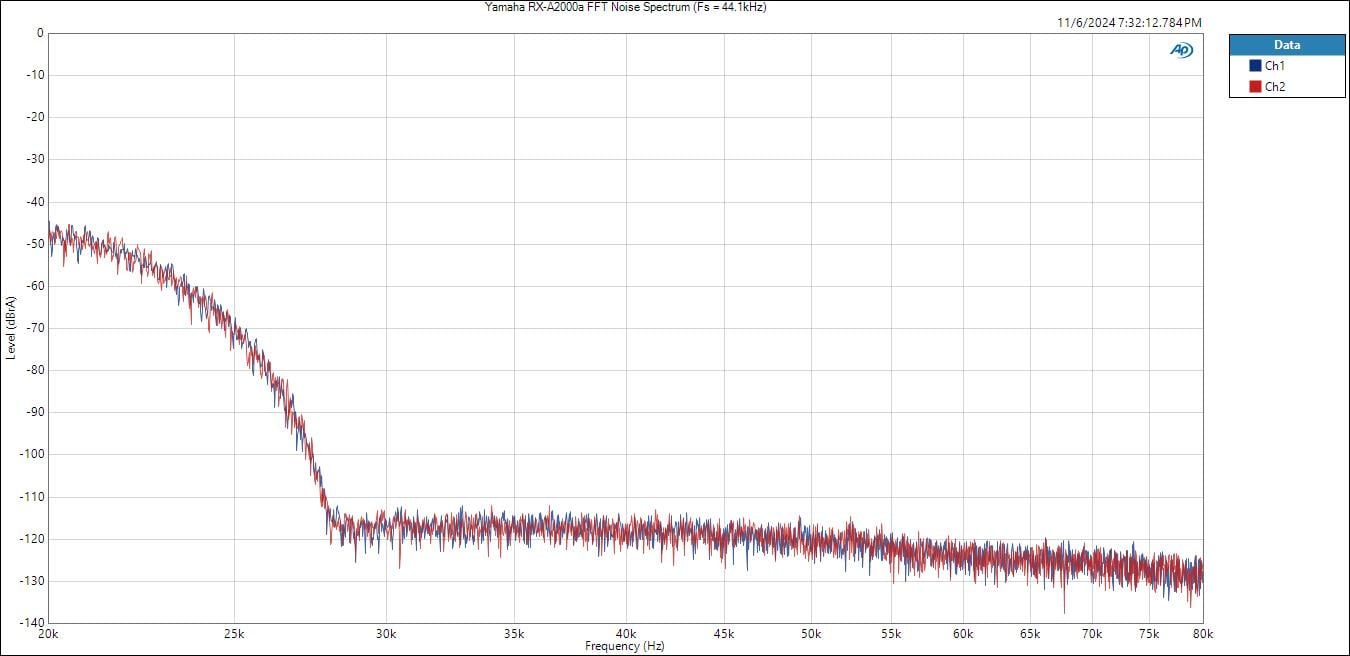The image size is (1350, 656).
Task: Click the Data legend header
Action: 1287,45
